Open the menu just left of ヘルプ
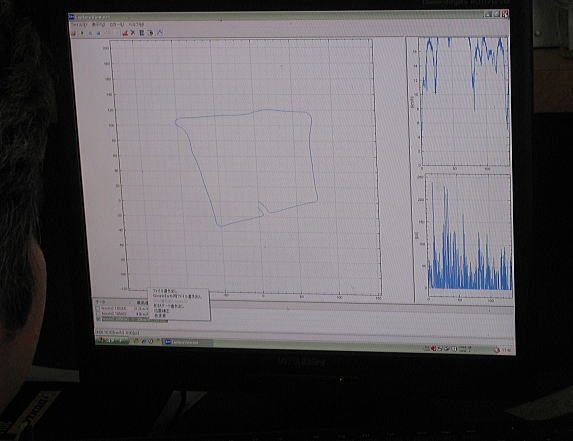This screenshot has height=441, width=573. pos(117,25)
